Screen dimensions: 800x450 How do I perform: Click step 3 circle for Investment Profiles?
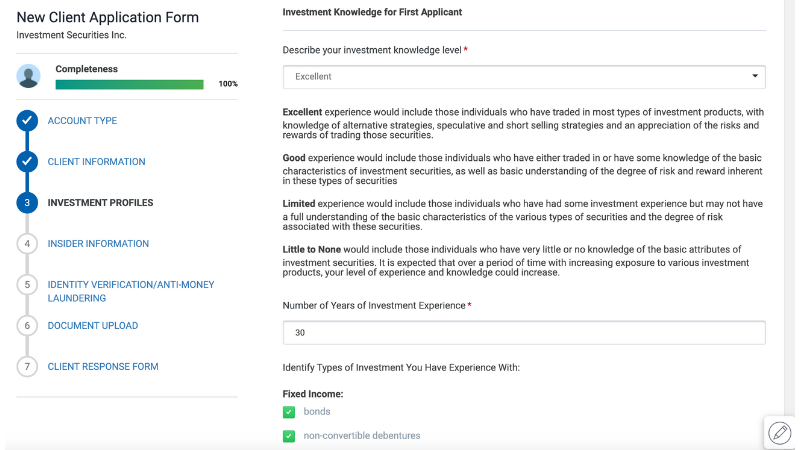27,203
